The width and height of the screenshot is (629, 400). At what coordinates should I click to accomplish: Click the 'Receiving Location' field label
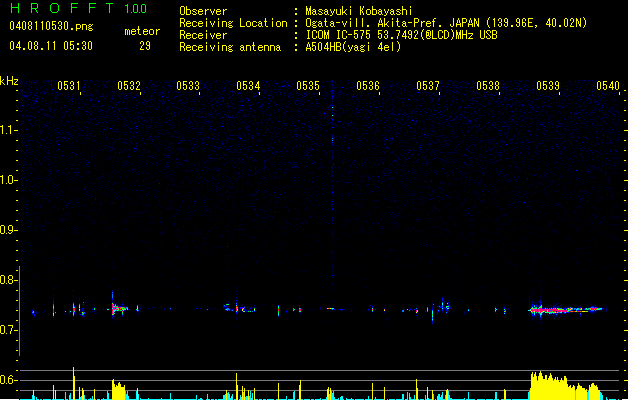pos(233,23)
